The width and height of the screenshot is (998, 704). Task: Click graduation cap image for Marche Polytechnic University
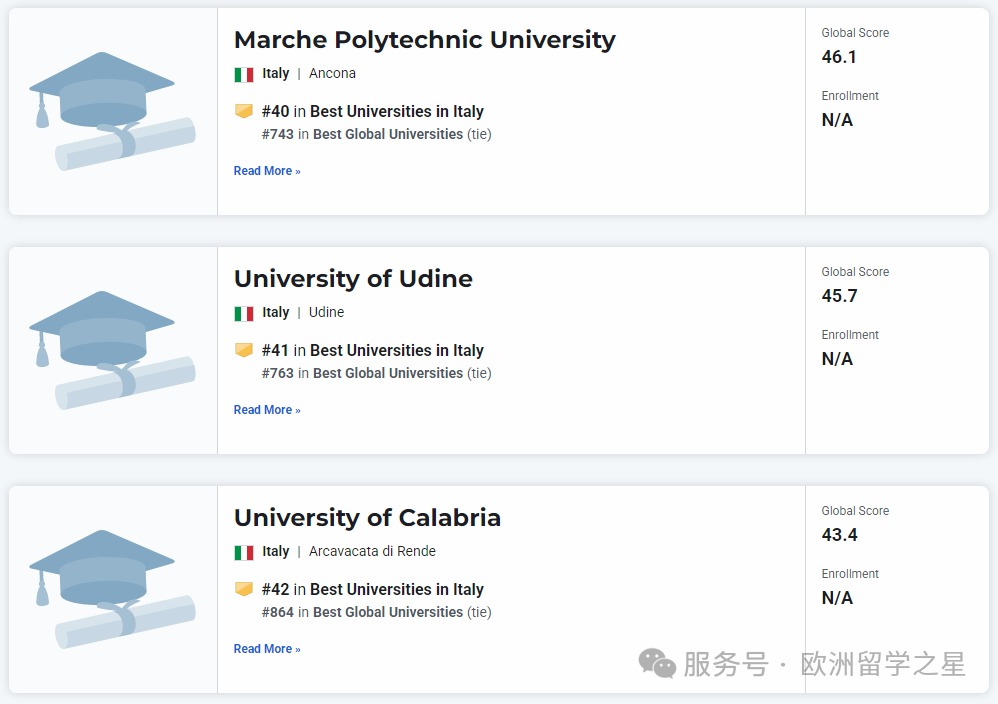(x=112, y=111)
